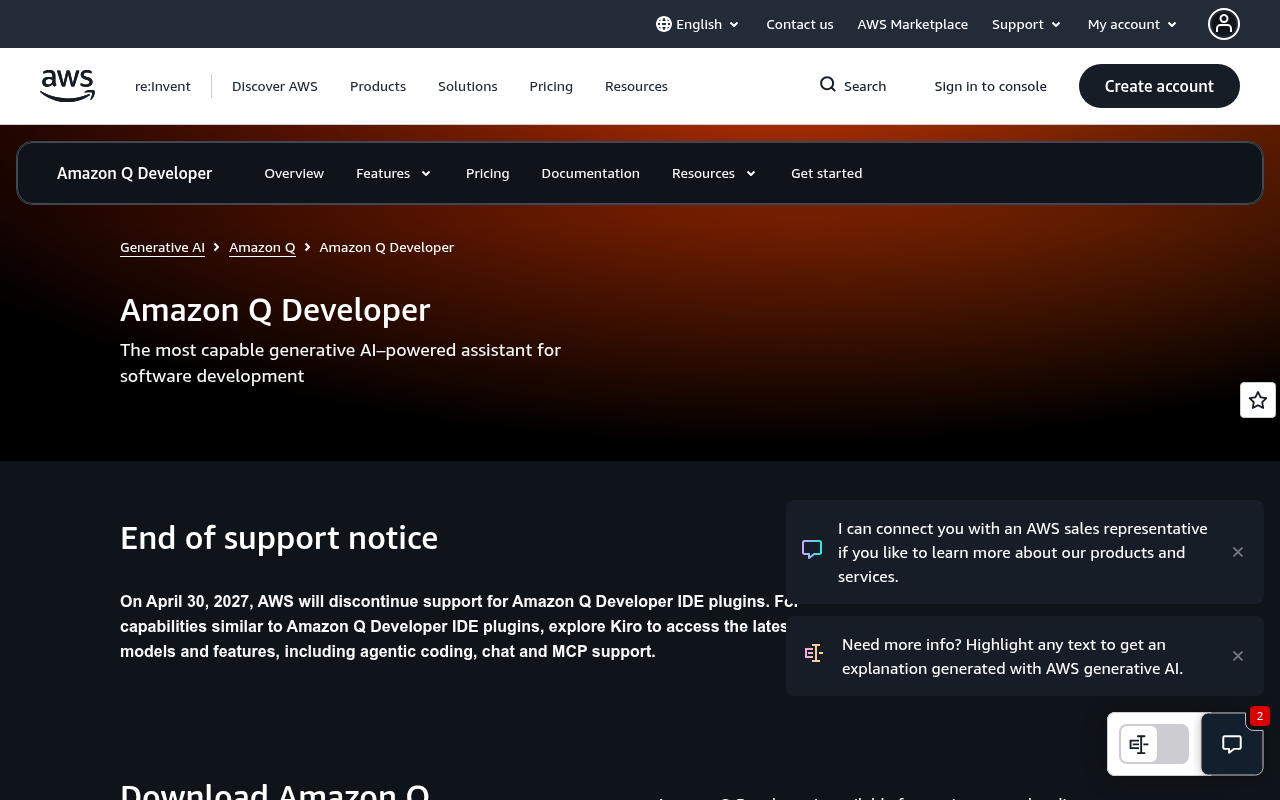Open the Solutions menu
This screenshot has height=800, width=1280.
(x=468, y=86)
